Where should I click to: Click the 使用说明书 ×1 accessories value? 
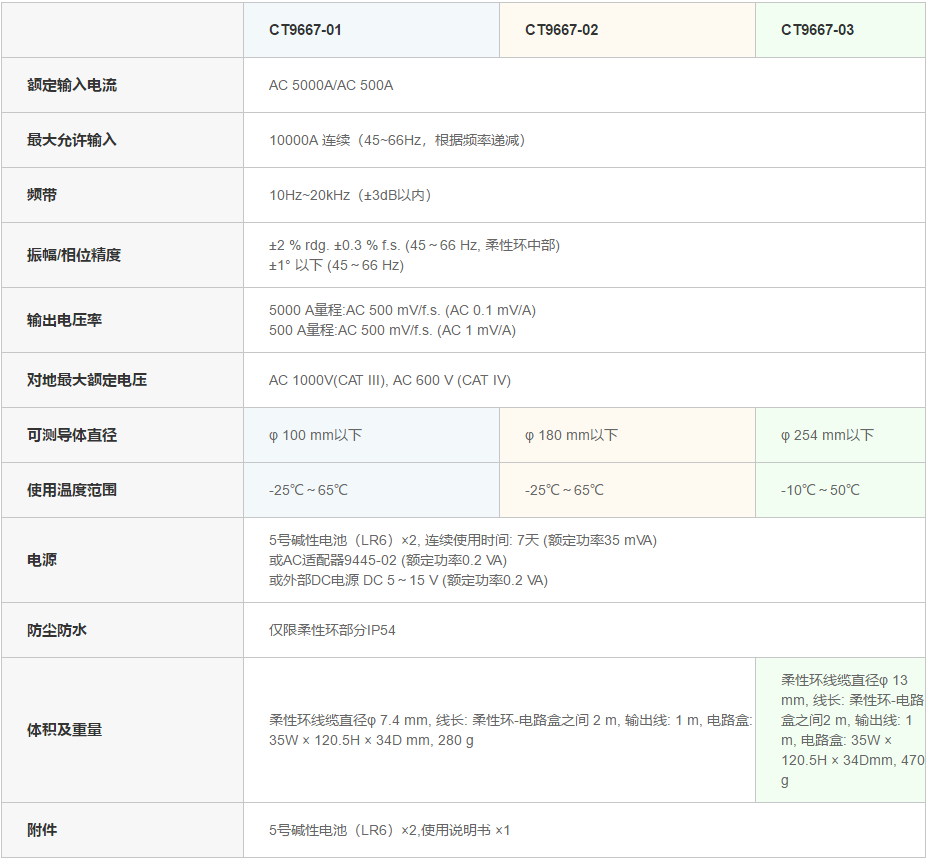389,830
